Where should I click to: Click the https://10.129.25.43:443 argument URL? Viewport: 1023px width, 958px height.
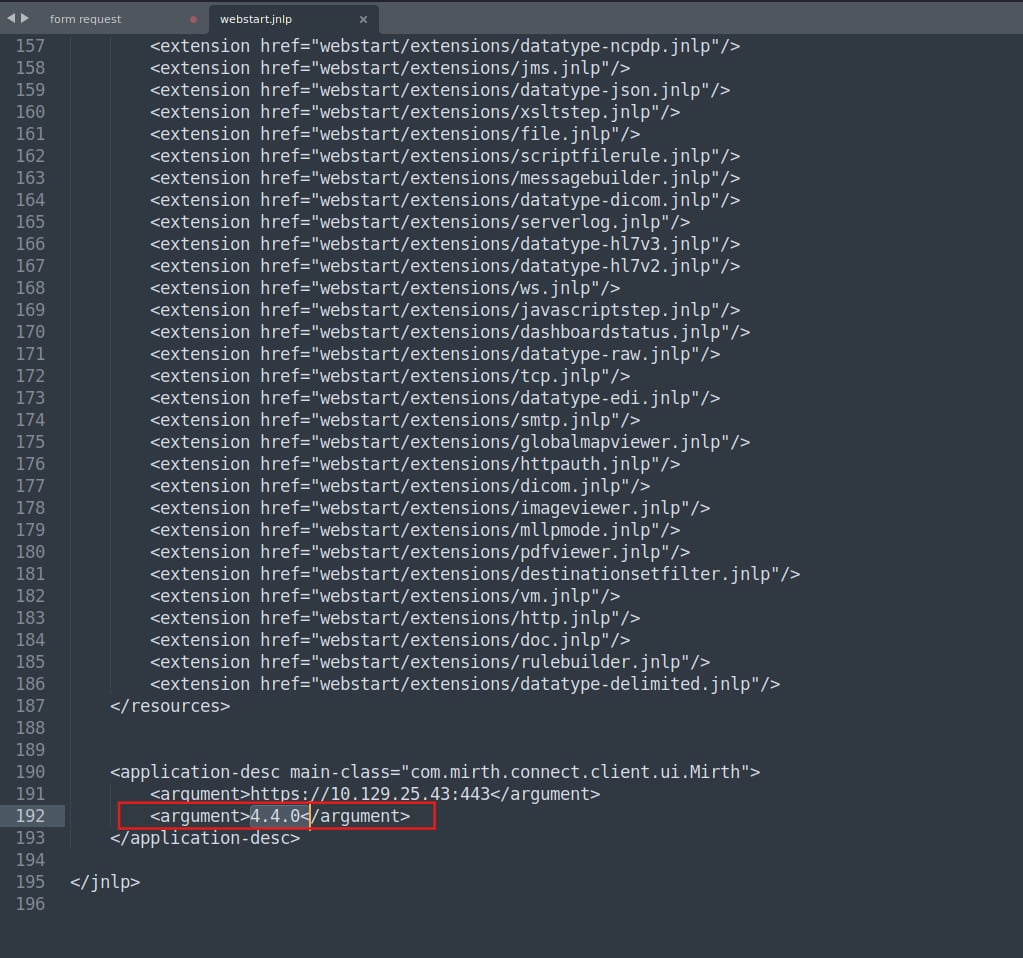click(369, 794)
